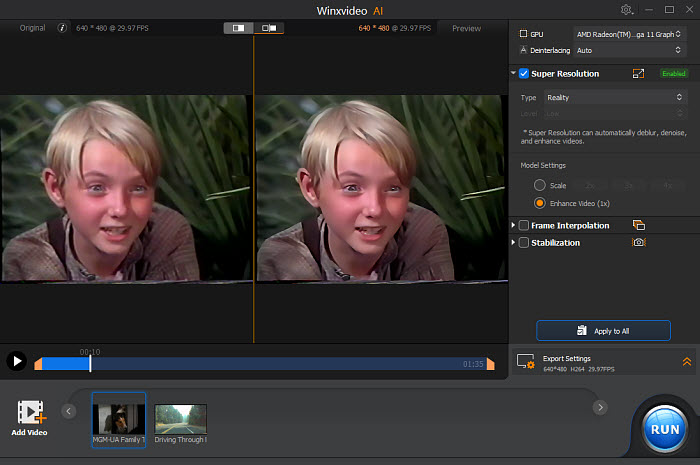
Task: Click the timeline progress bar
Action: pos(264,364)
